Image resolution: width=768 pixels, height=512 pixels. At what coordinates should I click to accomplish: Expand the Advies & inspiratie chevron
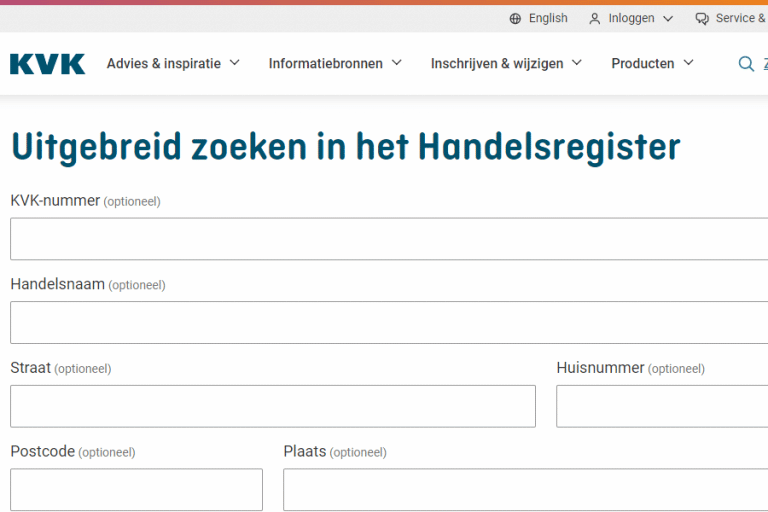click(235, 63)
